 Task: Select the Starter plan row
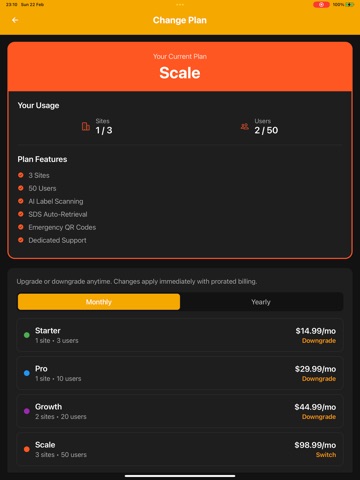click(x=180, y=335)
